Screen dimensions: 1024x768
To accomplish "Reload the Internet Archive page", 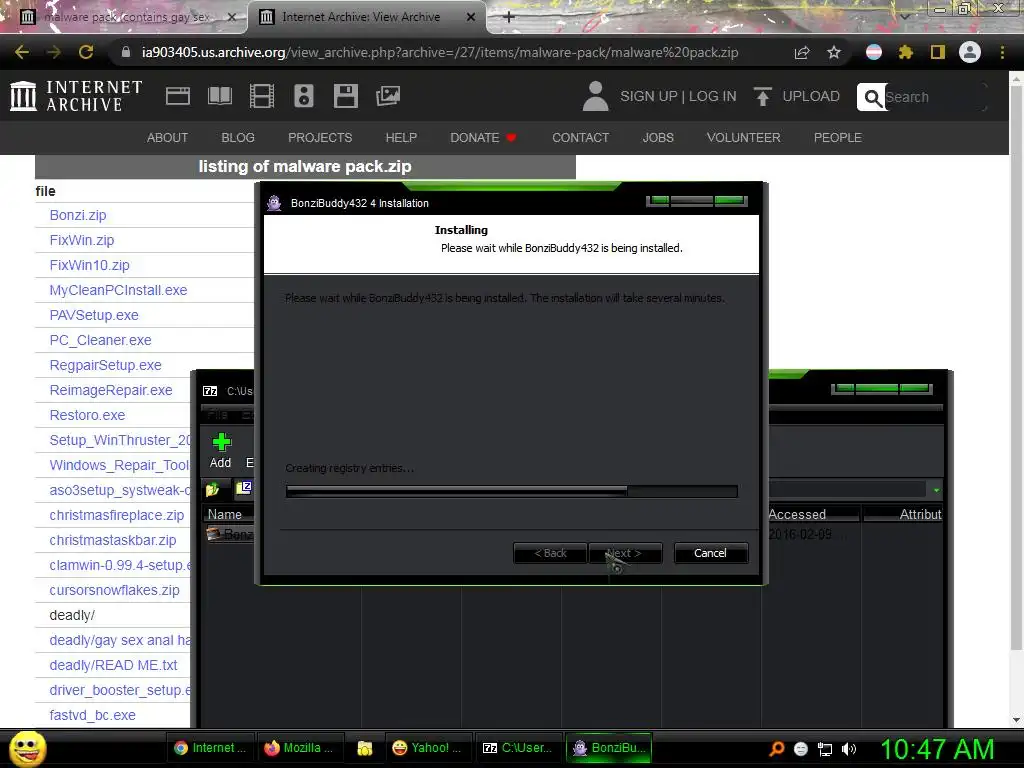I will pyautogui.click(x=86, y=52).
